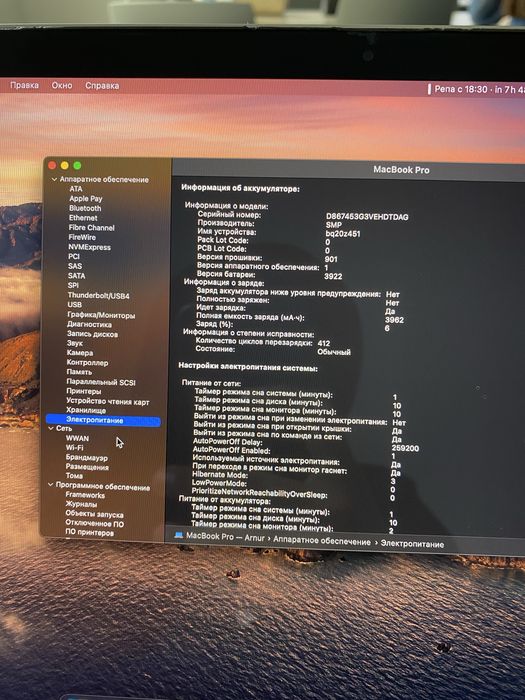Click full charge capacity value 3962
This screenshot has height=700, width=525.
click(x=394, y=320)
